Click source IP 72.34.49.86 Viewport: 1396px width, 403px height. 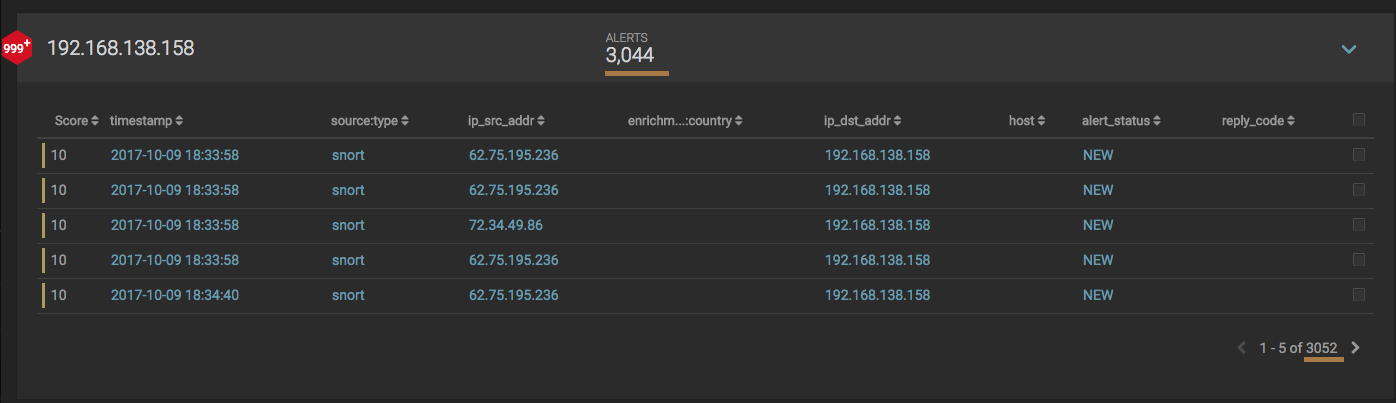click(x=506, y=225)
